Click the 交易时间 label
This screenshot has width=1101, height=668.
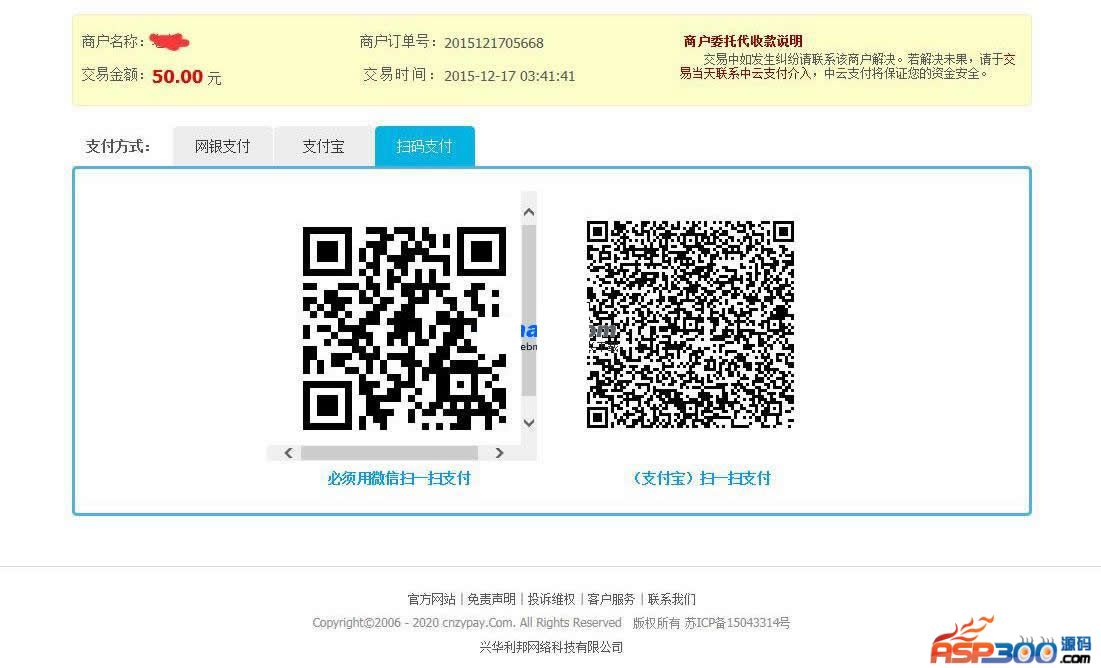pos(399,74)
